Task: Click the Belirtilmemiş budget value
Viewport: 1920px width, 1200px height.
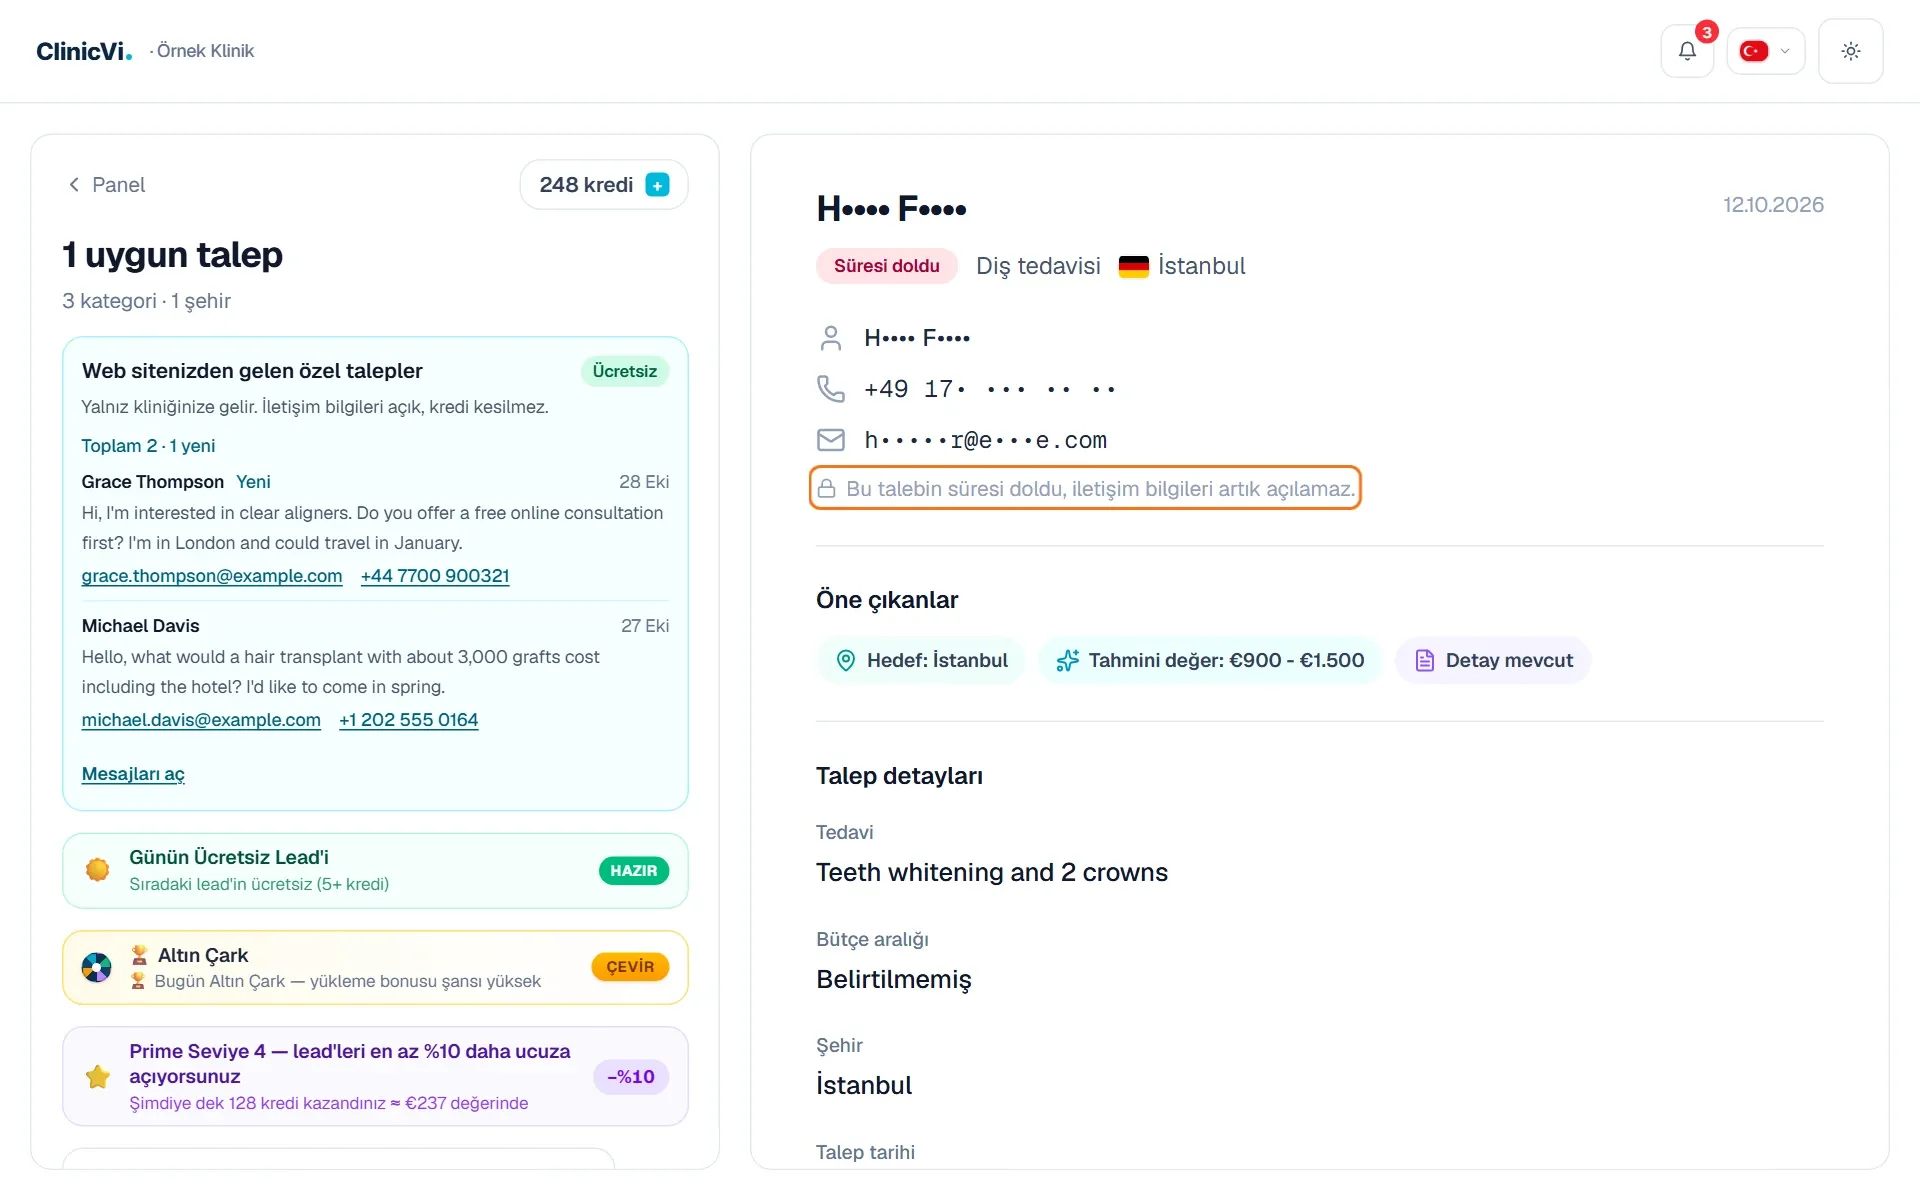Action: [x=894, y=979]
